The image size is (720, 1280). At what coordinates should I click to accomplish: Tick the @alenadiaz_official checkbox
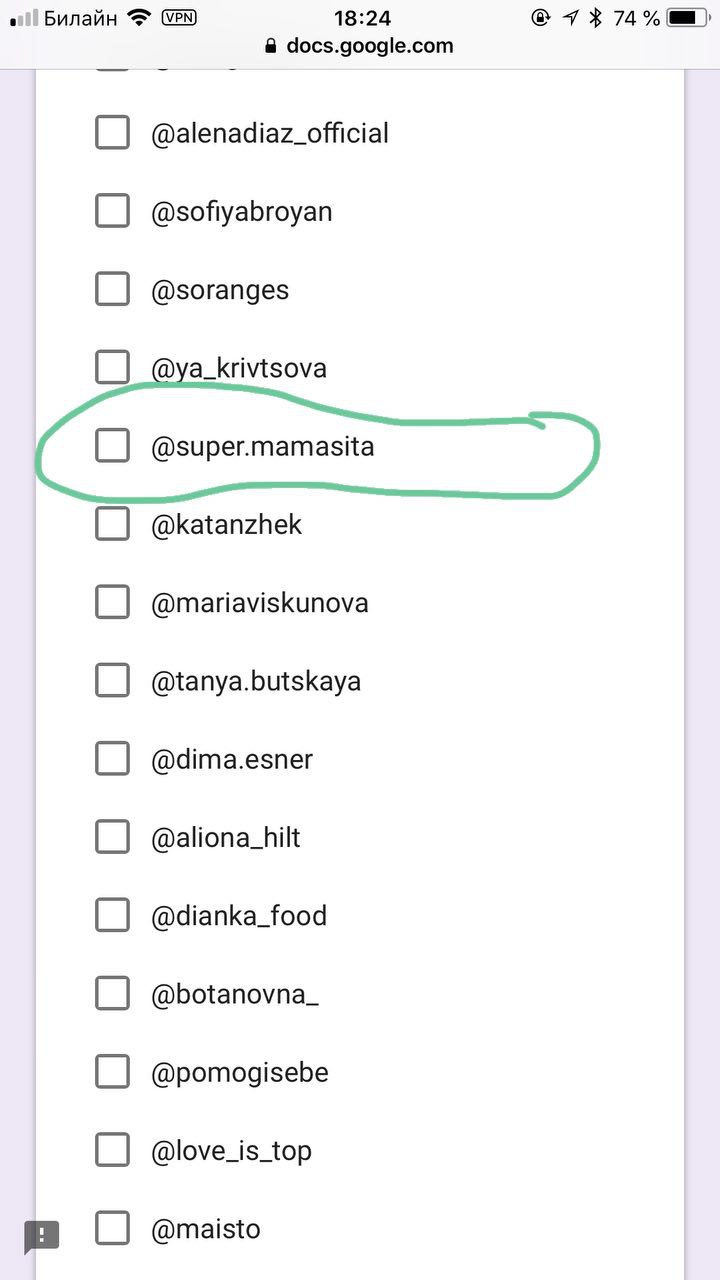pyautogui.click(x=112, y=133)
